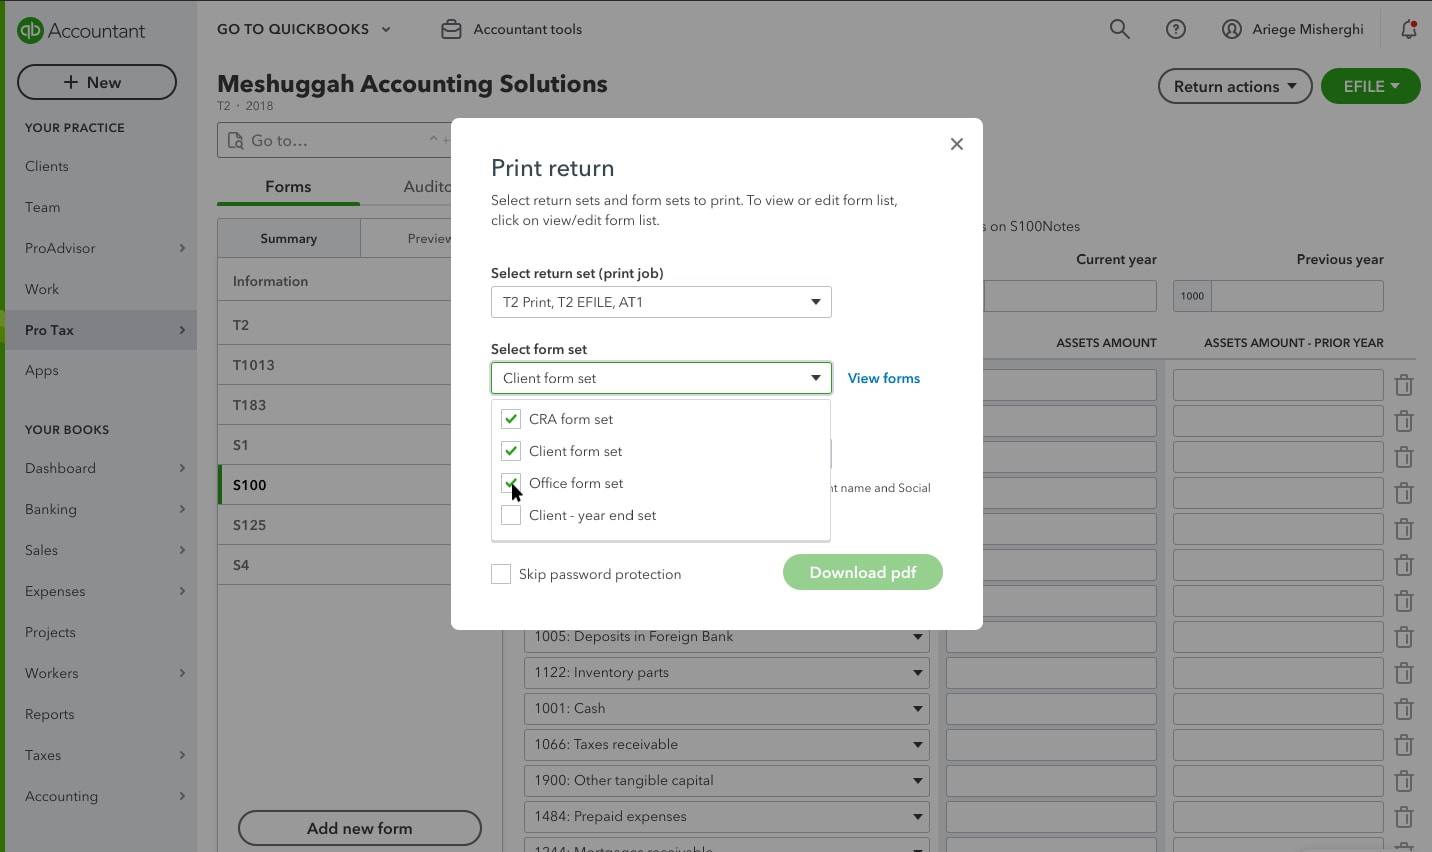The width and height of the screenshot is (1432, 852).
Task: Open the 1900: Other tangible capital dropdown
Action: 727,781
